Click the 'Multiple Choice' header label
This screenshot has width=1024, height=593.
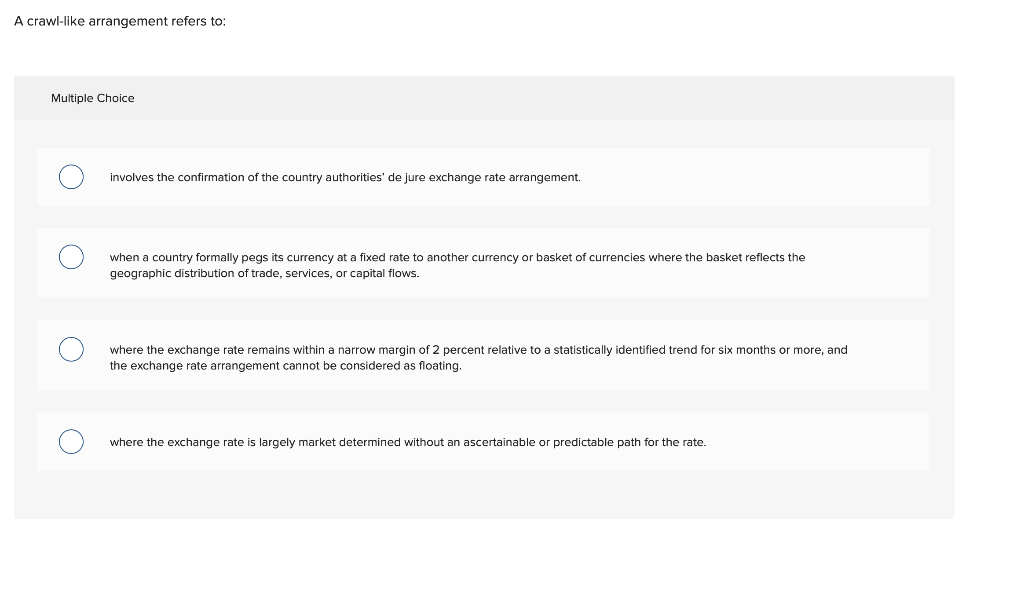93,98
